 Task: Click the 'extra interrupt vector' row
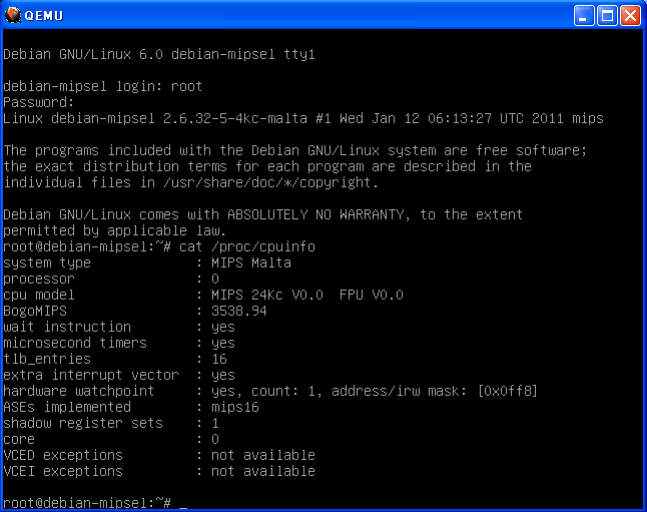119,375
